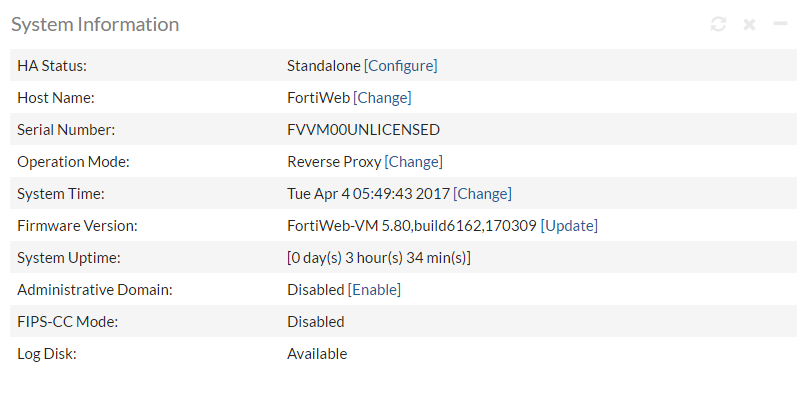Change the FortiWeb host name

coord(382,98)
